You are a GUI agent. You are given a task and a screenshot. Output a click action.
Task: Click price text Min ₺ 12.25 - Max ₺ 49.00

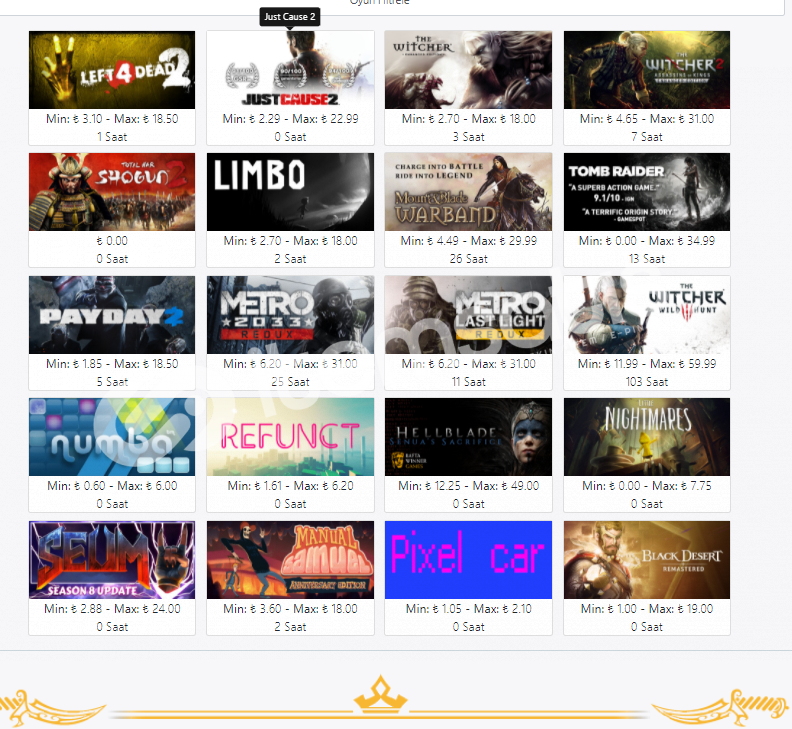click(x=469, y=486)
